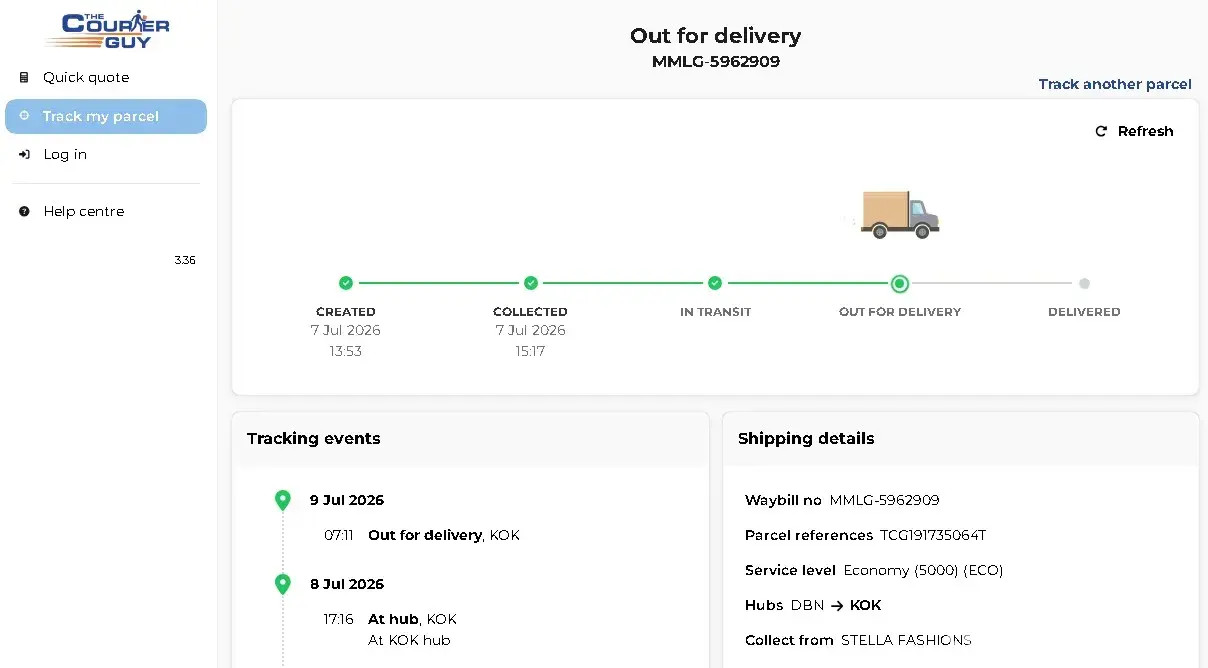
Task: Click the Refresh button label
Action: [x=1145, y=131]
